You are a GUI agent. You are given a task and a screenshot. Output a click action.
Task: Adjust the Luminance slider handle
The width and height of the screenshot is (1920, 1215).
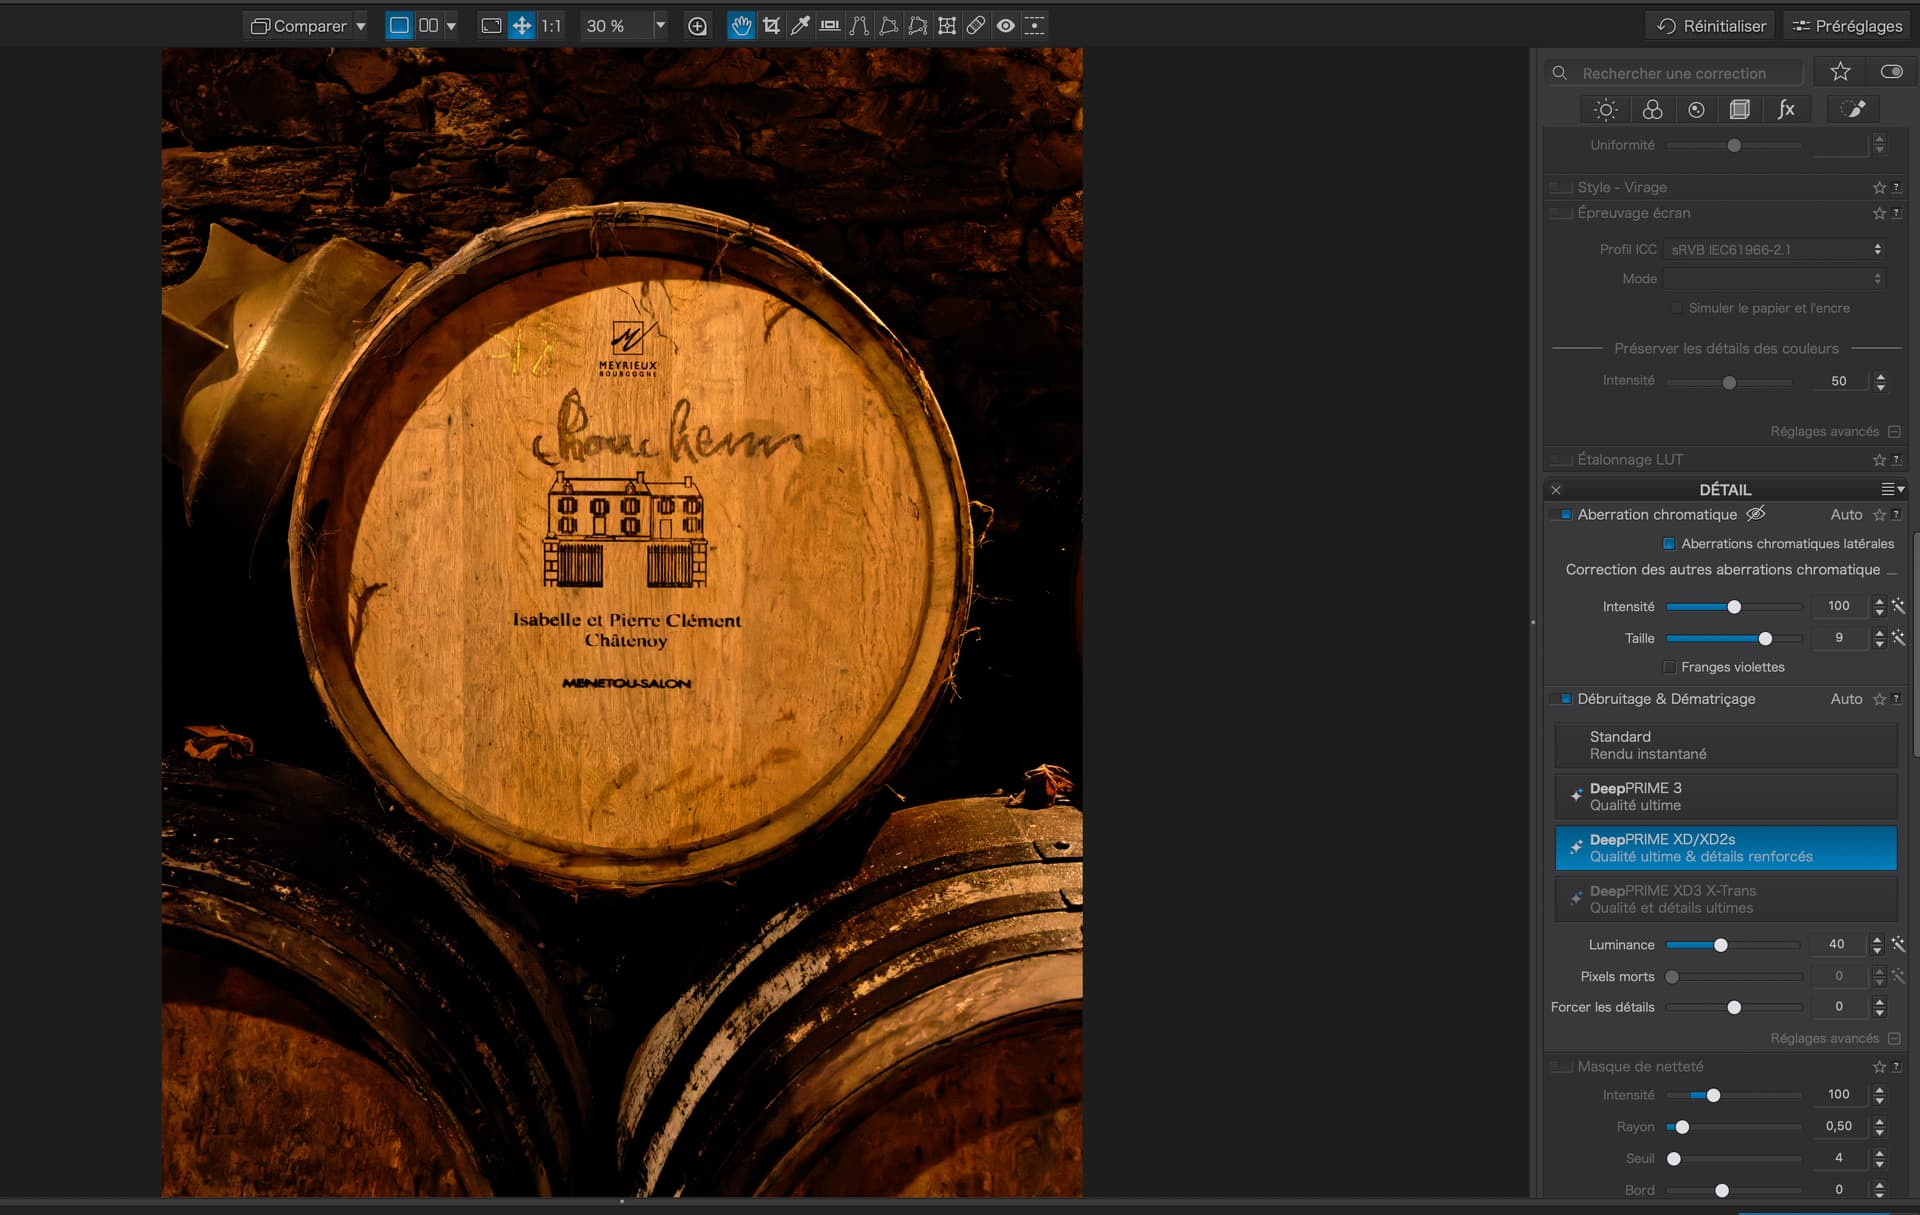pos(1721,945)
